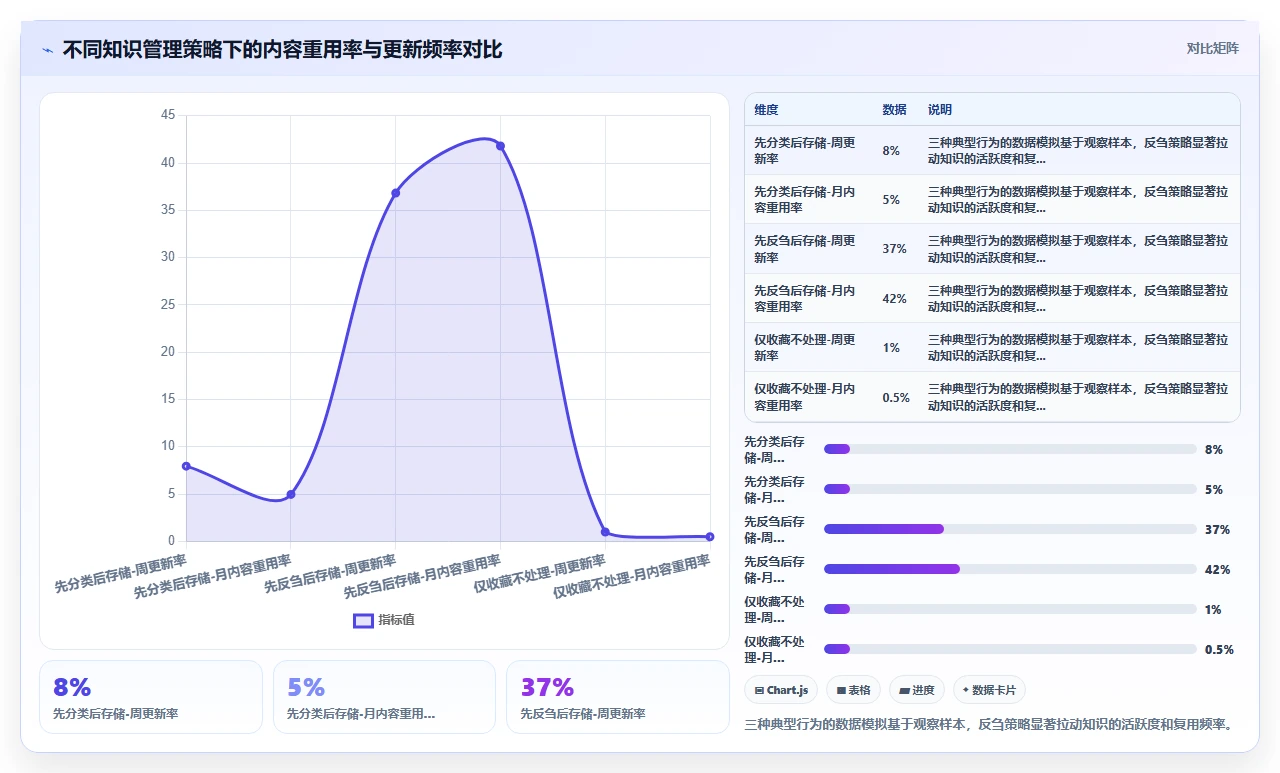Click the 1% progress bar

tap(1010, 609)
